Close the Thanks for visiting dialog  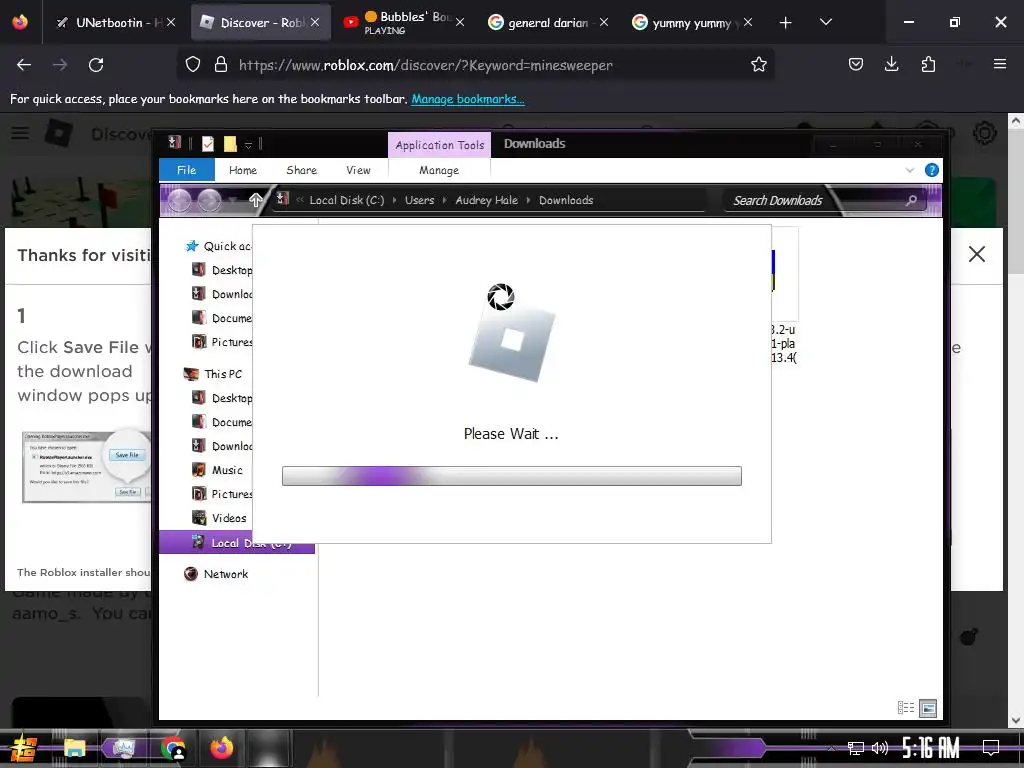click(x=976, y=254)
